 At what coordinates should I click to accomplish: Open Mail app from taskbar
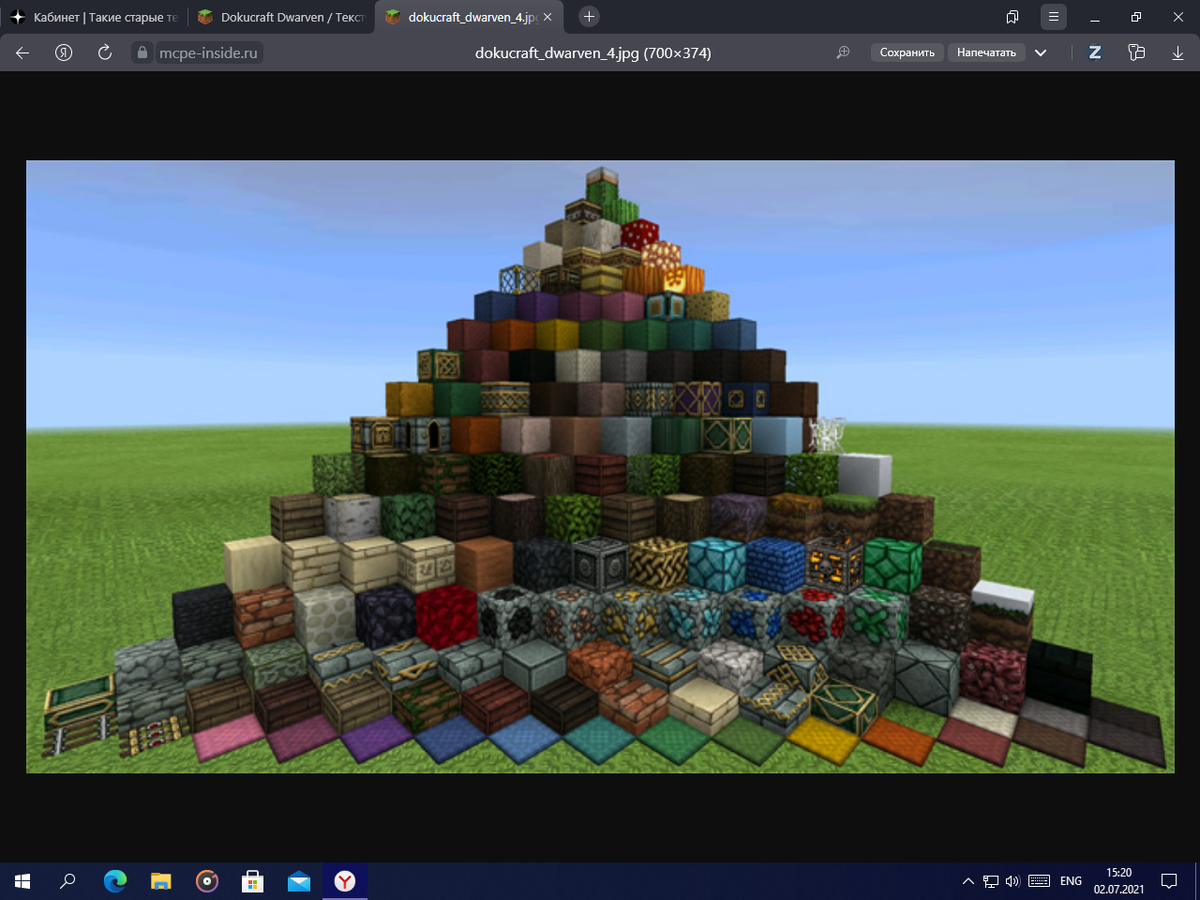299,881
